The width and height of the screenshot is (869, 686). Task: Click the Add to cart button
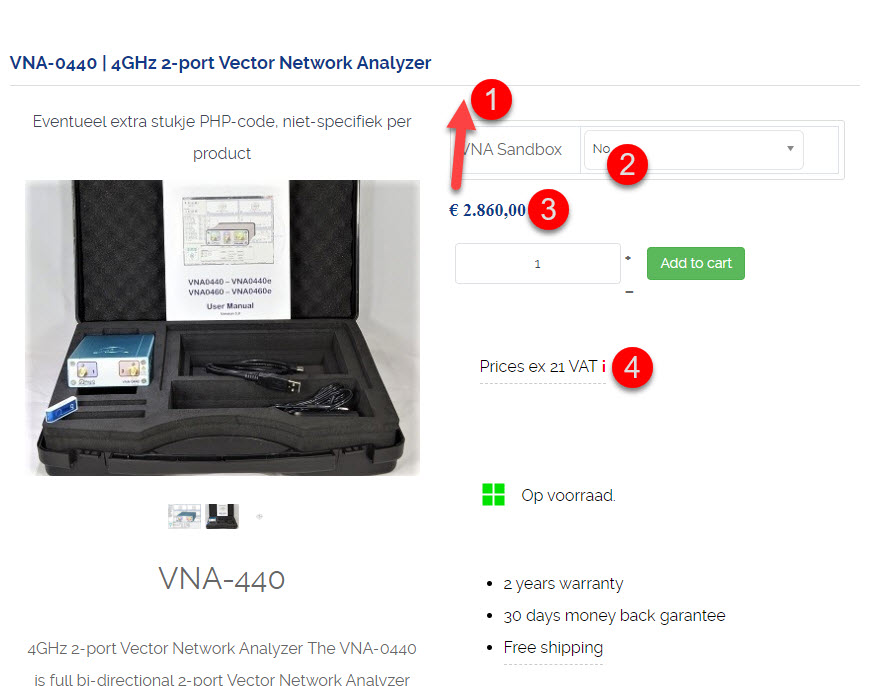tap(696, 263)
